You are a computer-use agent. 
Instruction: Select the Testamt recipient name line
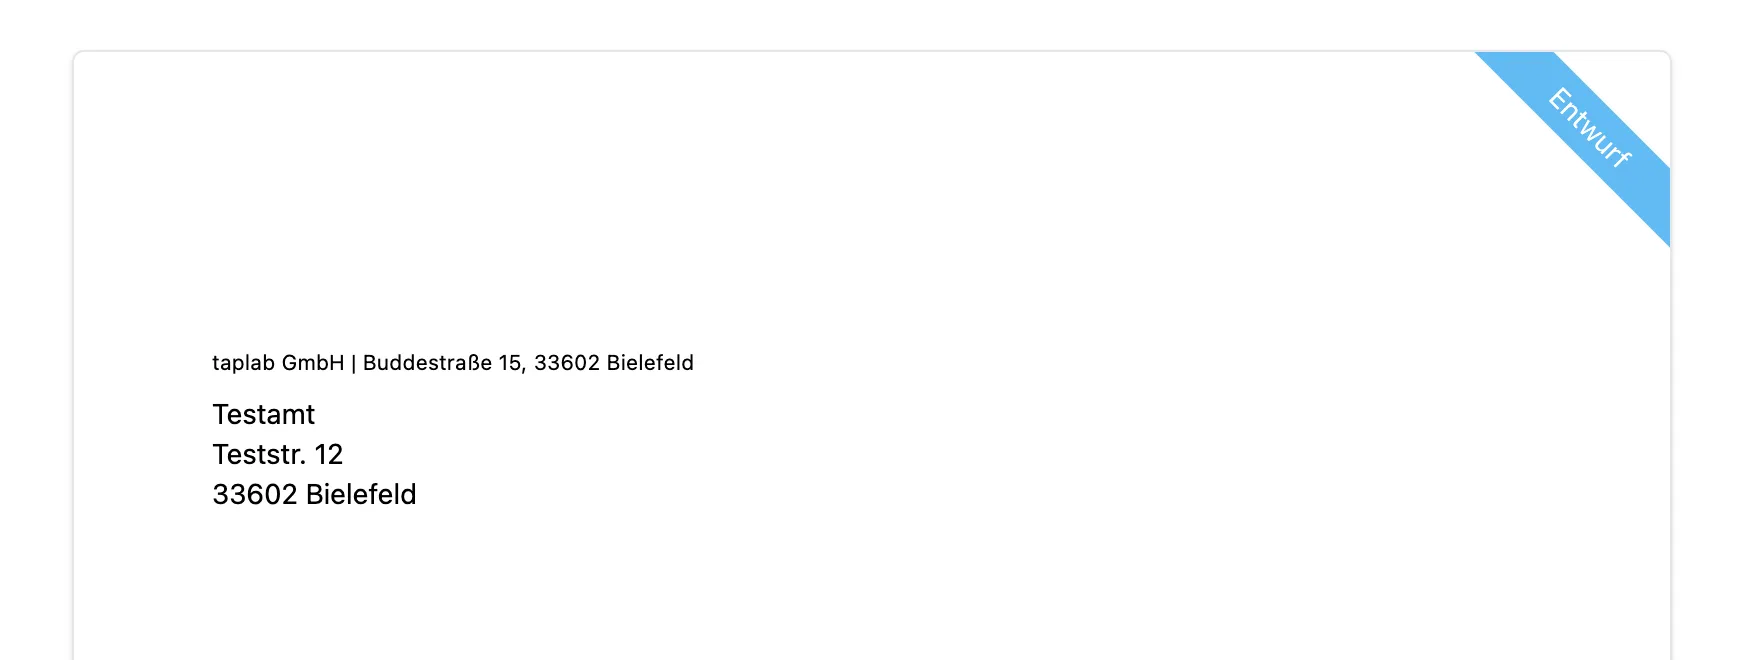[264, 414]
